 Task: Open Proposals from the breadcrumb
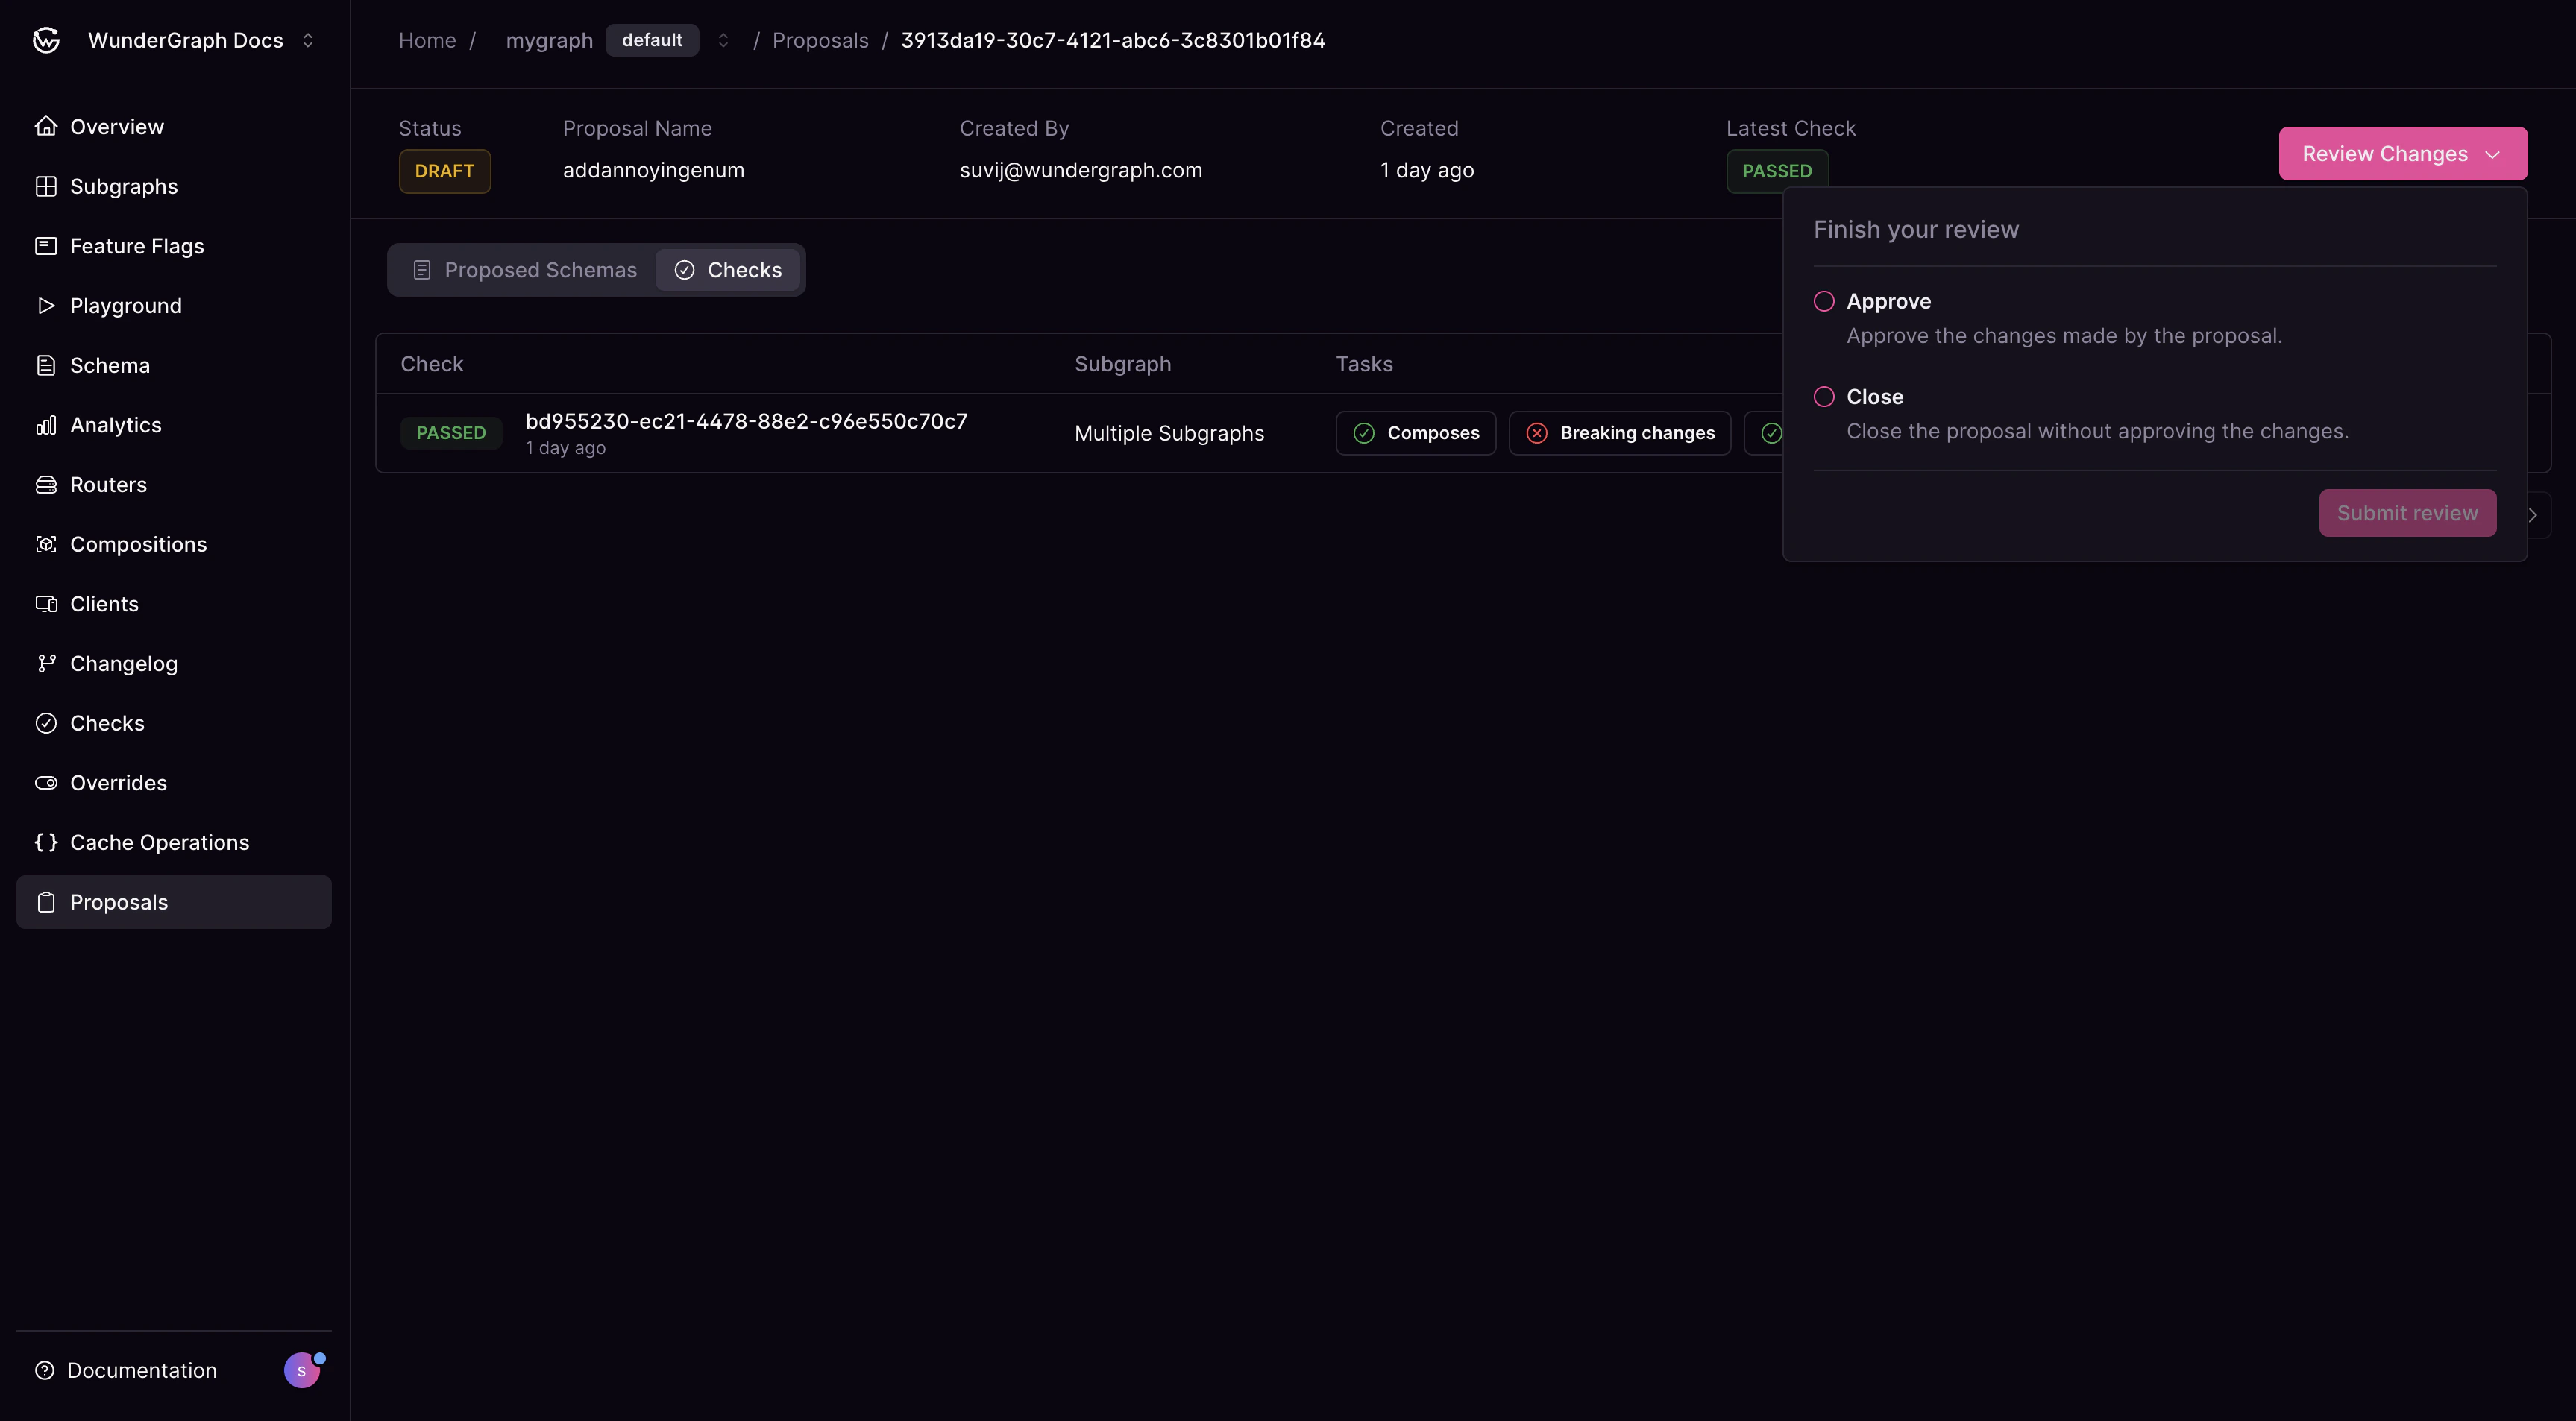coord(820,40)
